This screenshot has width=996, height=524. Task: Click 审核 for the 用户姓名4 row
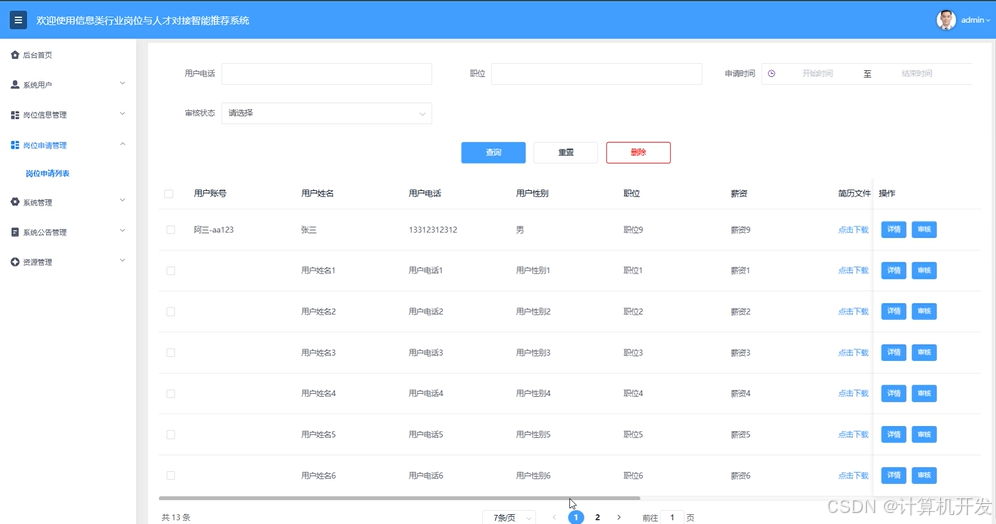(924, 393)
